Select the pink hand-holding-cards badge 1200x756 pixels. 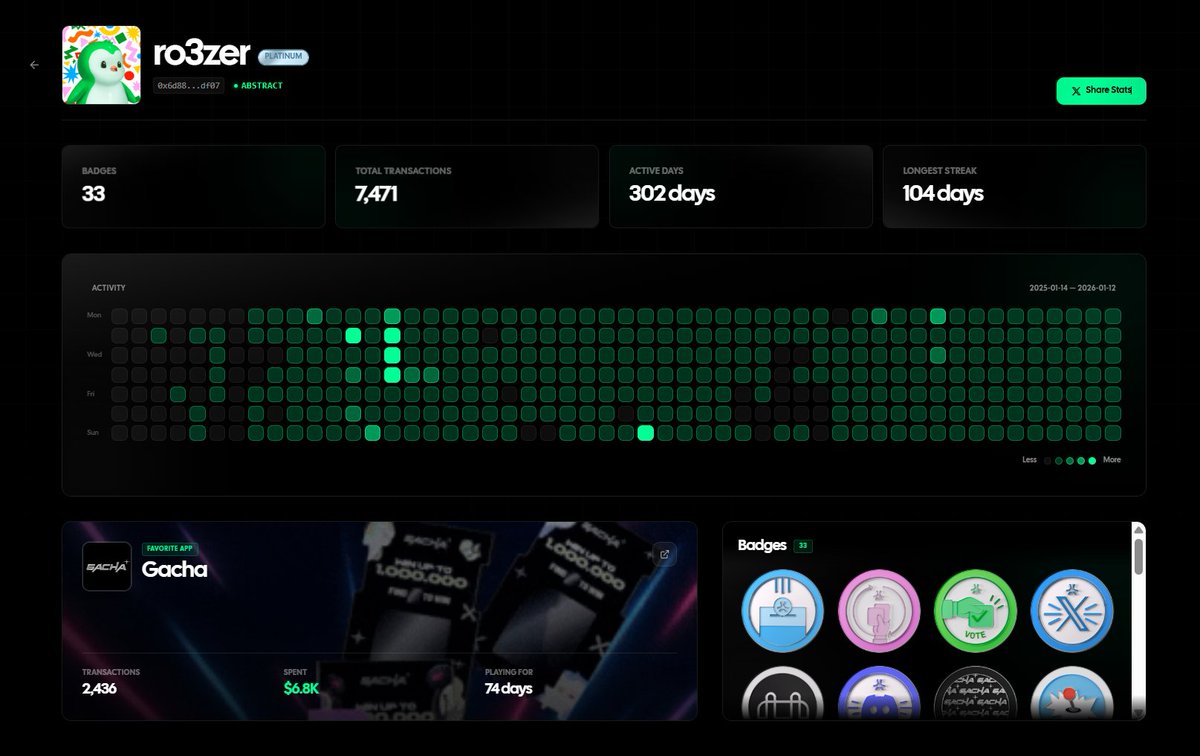(879, 611)
